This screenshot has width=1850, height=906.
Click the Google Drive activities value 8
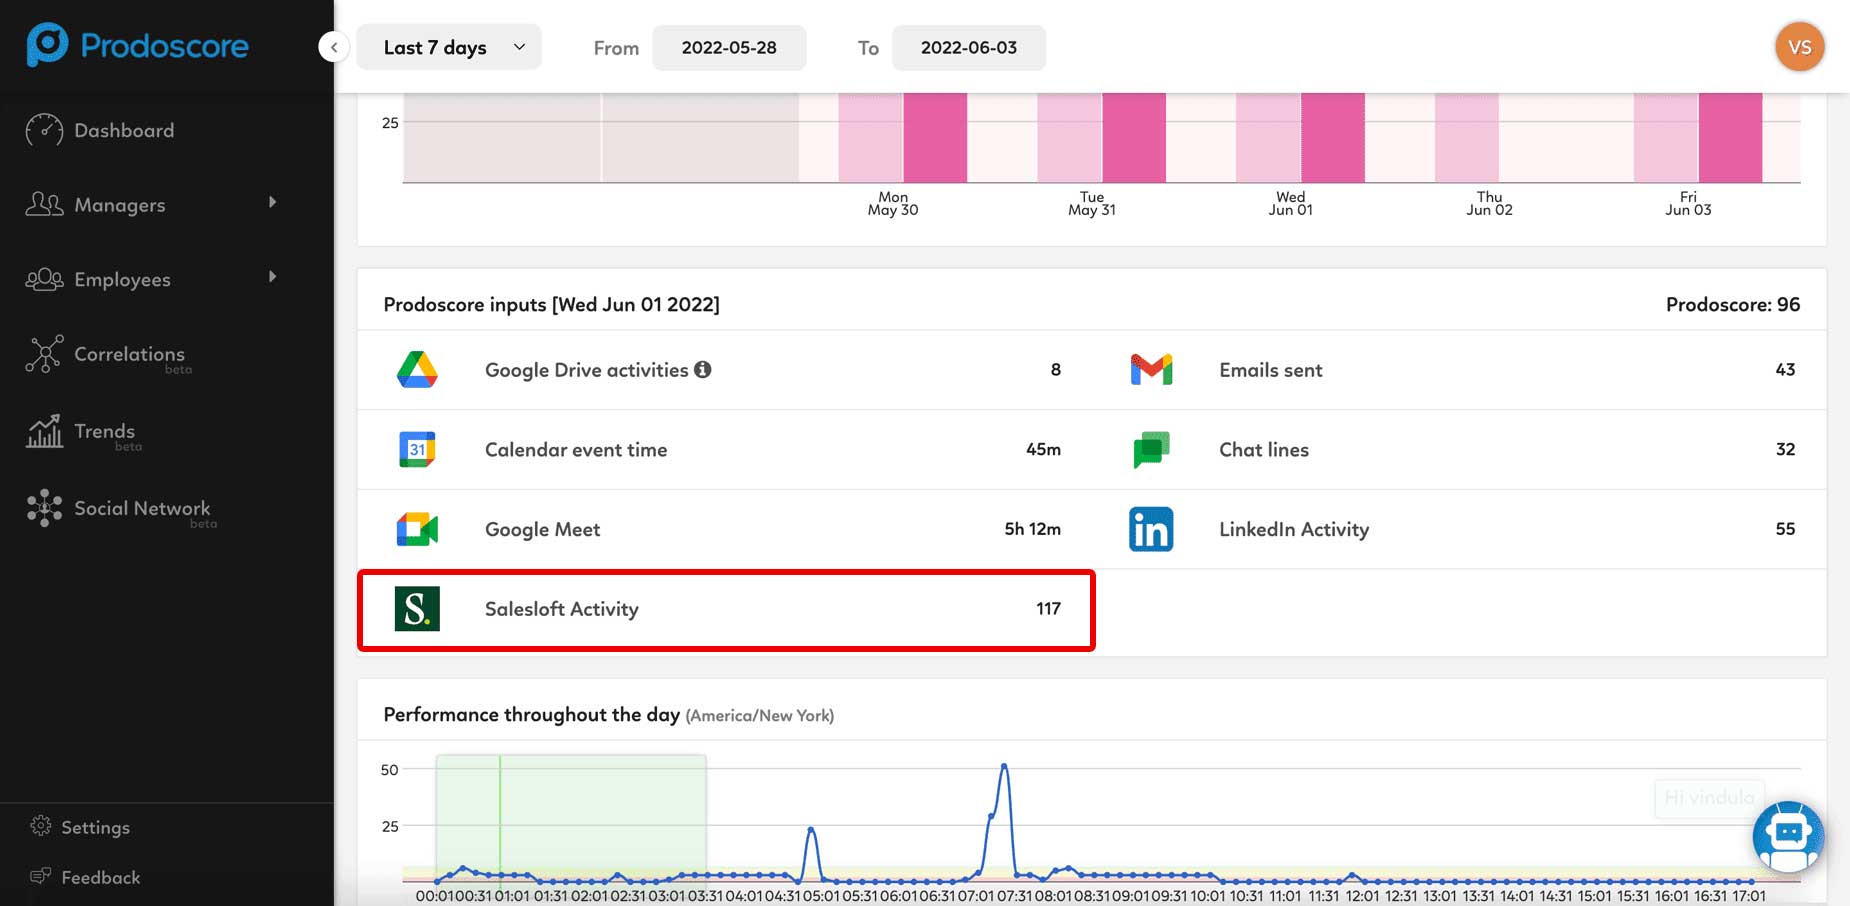1056,369
